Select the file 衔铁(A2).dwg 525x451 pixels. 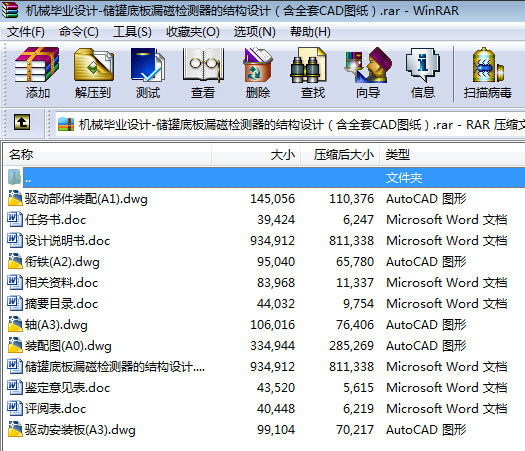(62, 261)
